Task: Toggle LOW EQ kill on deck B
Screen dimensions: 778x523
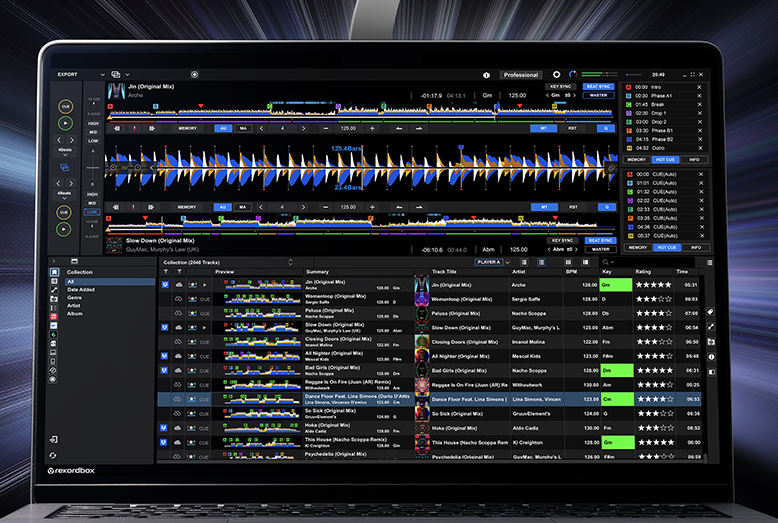Action: [x=92, y=212]
